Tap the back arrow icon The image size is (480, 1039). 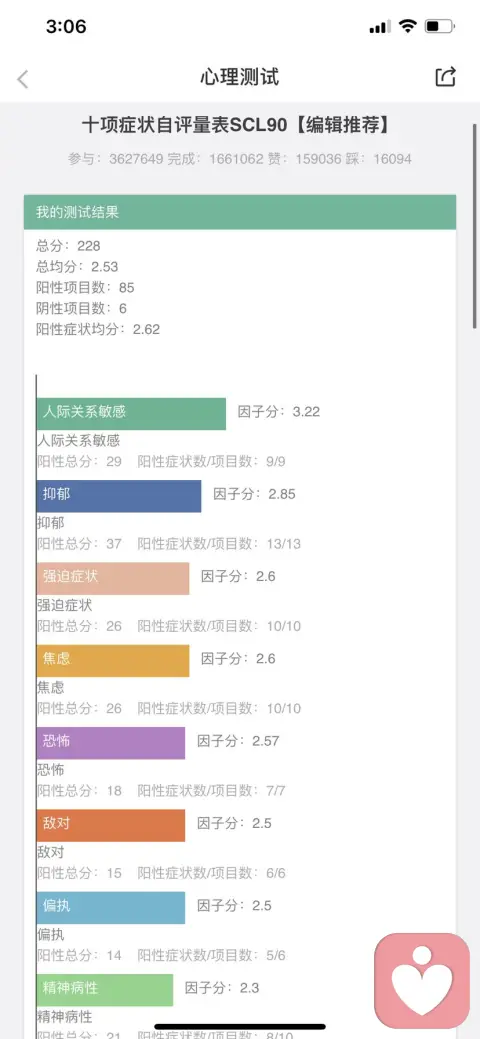[x=23, y=79]
